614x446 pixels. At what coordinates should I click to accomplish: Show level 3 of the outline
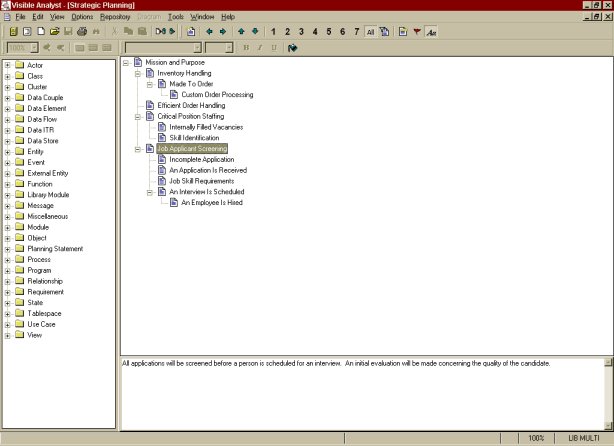[x=301, y=32]
